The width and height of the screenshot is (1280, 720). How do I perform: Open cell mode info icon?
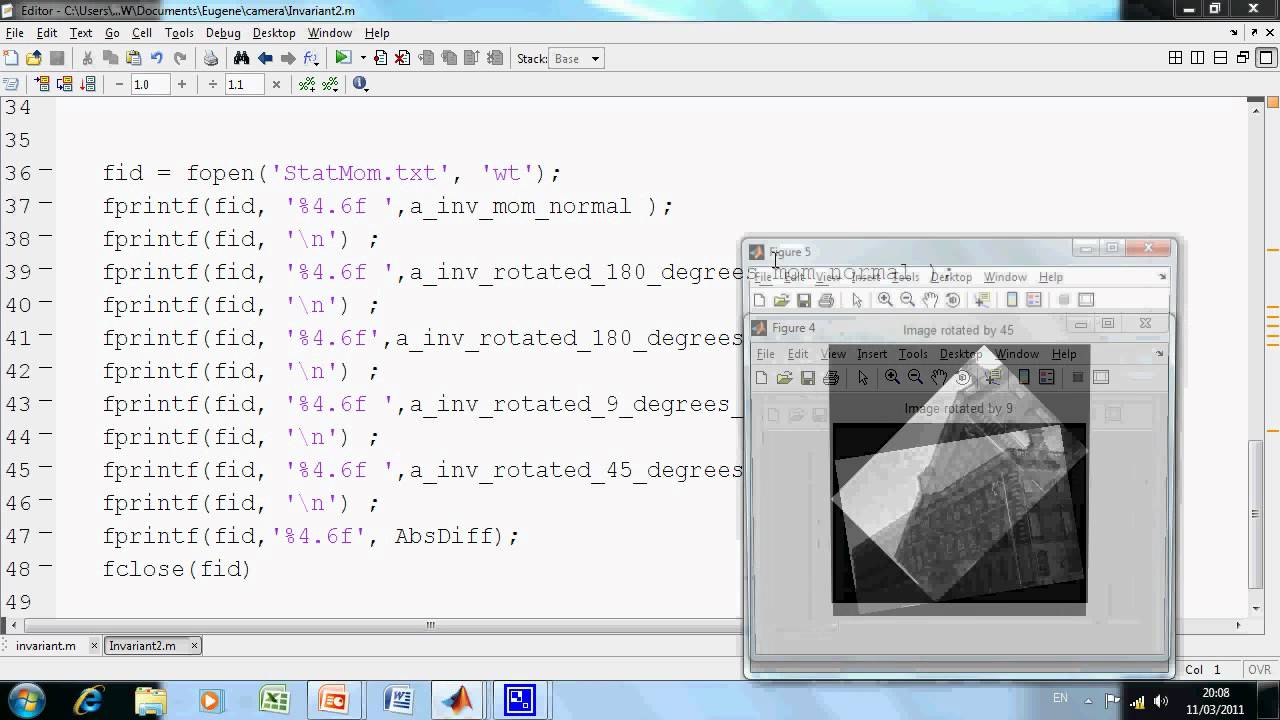tap(360, 84)
